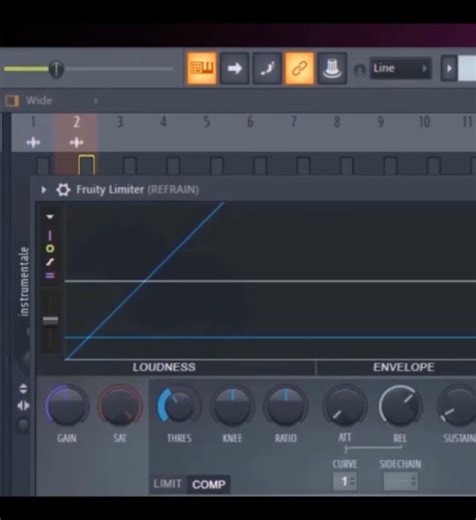
Task: Select mixer track 10
Action: (424, 122)
